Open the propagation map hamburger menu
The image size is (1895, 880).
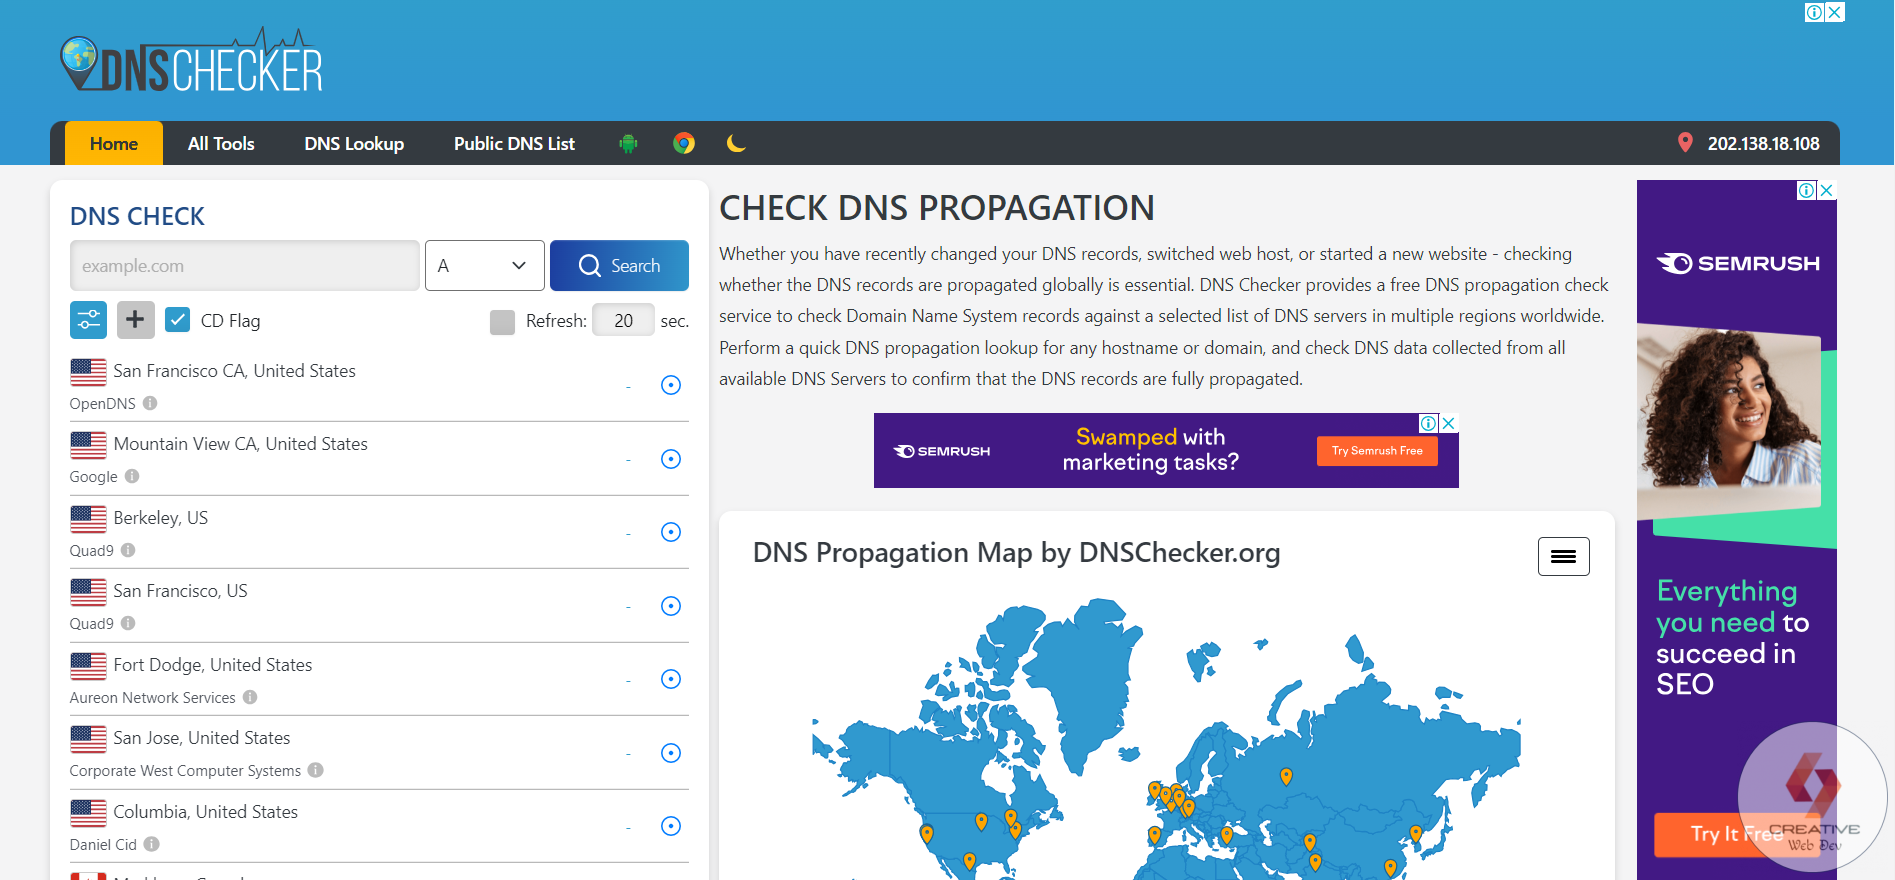click(x=1563, y=556)
